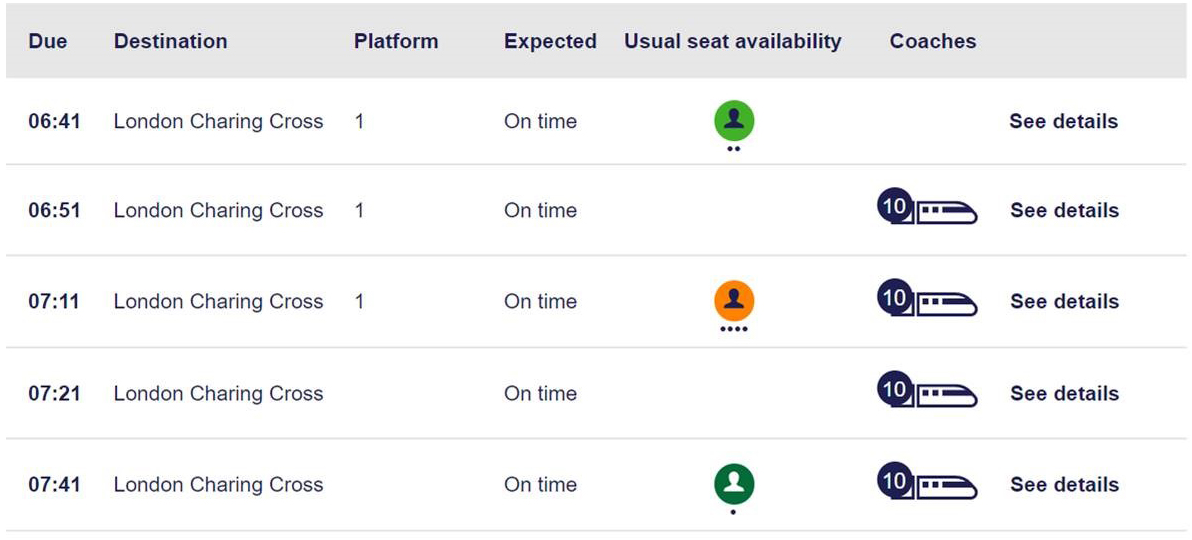This screenshot has height=540, width=1192.
Task: Click light green seat availability icon for 06:41
Action: 734,121
